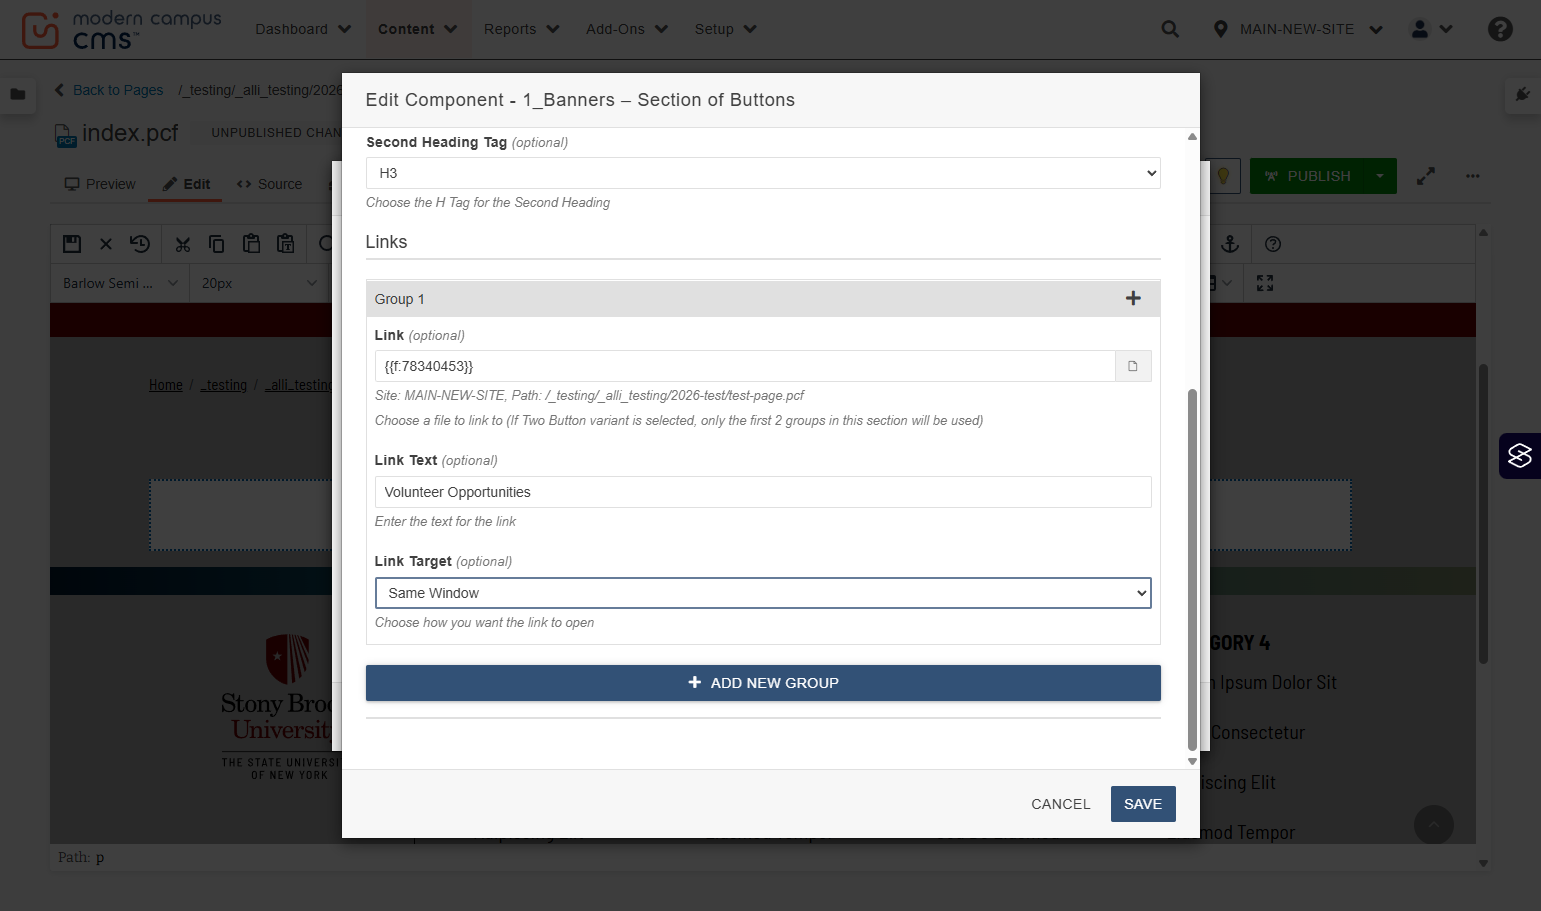Click the restore last draft clock icon
1541x911 pixels.
(x=140, y=244)
